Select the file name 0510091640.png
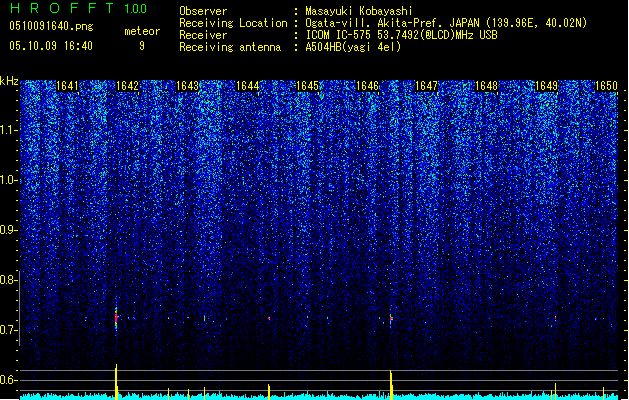629x400 pixels. [x=51, y=26]
